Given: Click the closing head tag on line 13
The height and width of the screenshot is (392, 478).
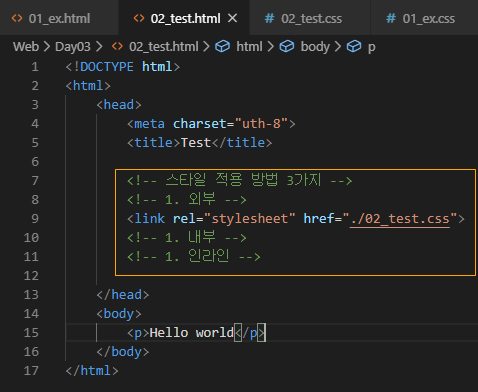Looking at the screenshot, I should [122, 295].
